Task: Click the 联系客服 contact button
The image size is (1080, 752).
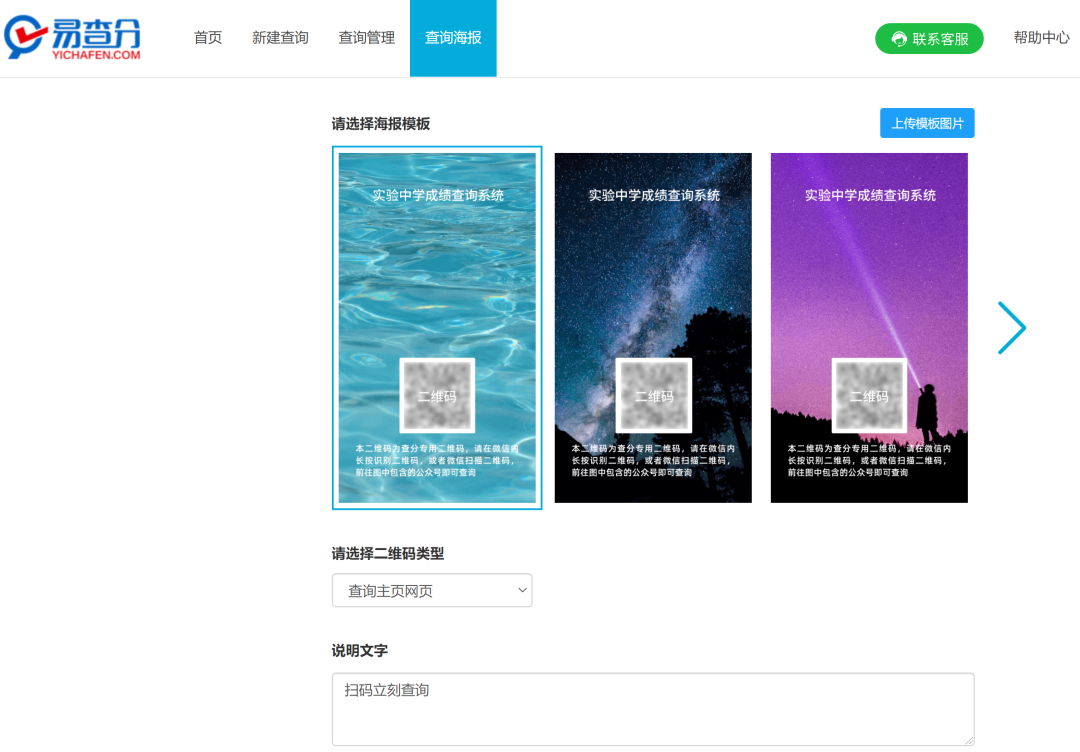Action: pos(929,39)
